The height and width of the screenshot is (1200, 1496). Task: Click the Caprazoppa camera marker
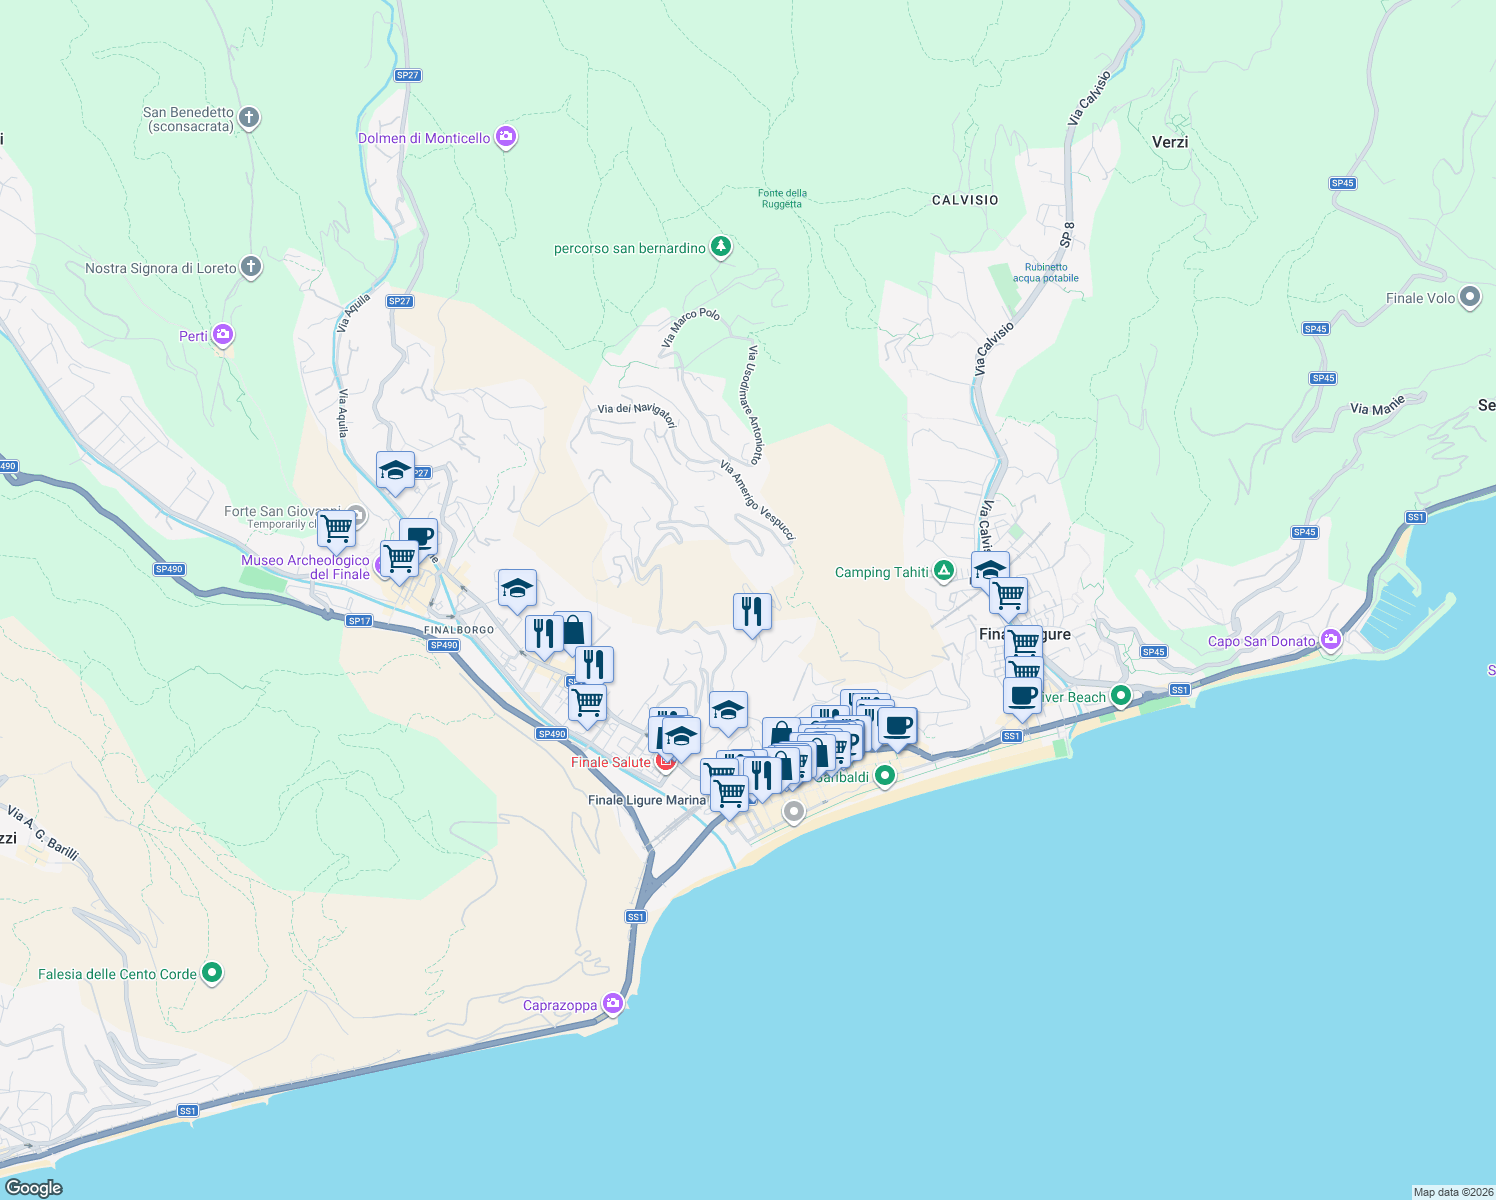613,1004
